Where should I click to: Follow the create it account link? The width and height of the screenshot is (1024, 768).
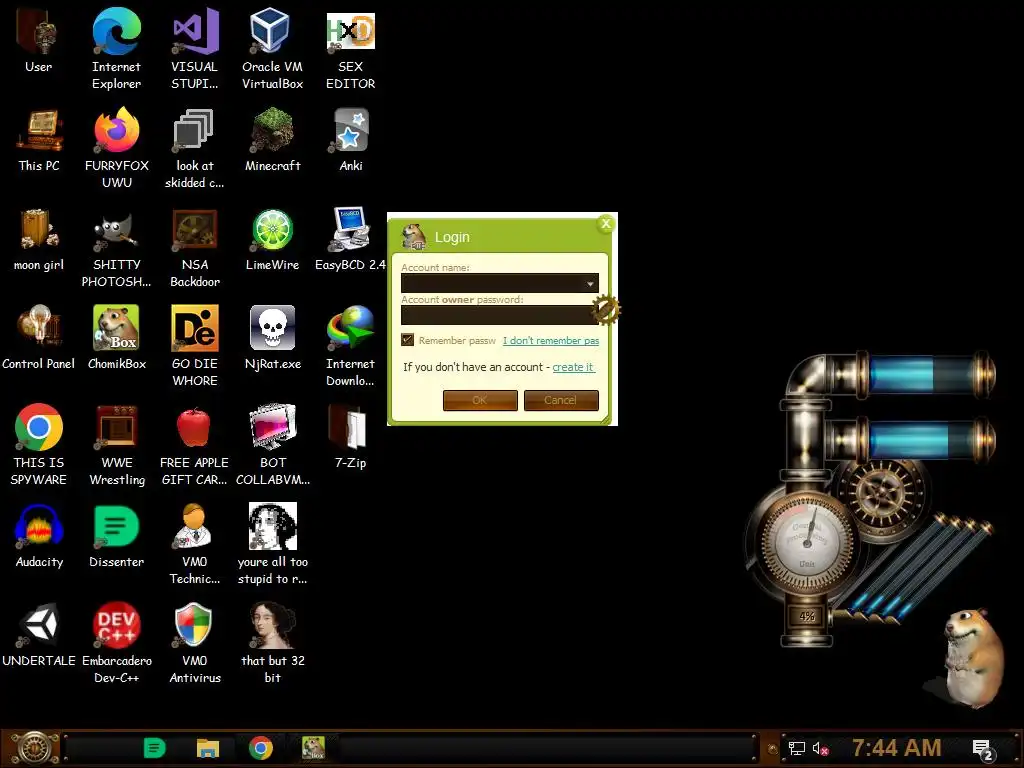click(x=573, y=367)
